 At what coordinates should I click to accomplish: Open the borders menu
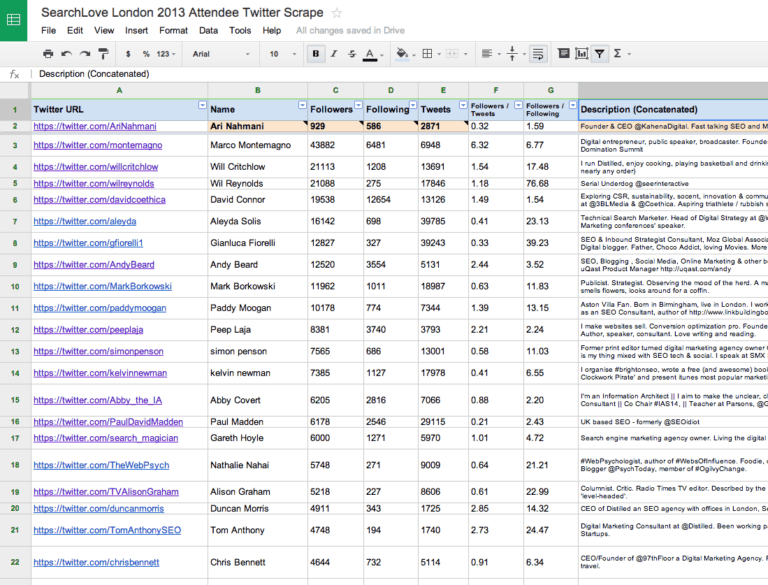428,54
